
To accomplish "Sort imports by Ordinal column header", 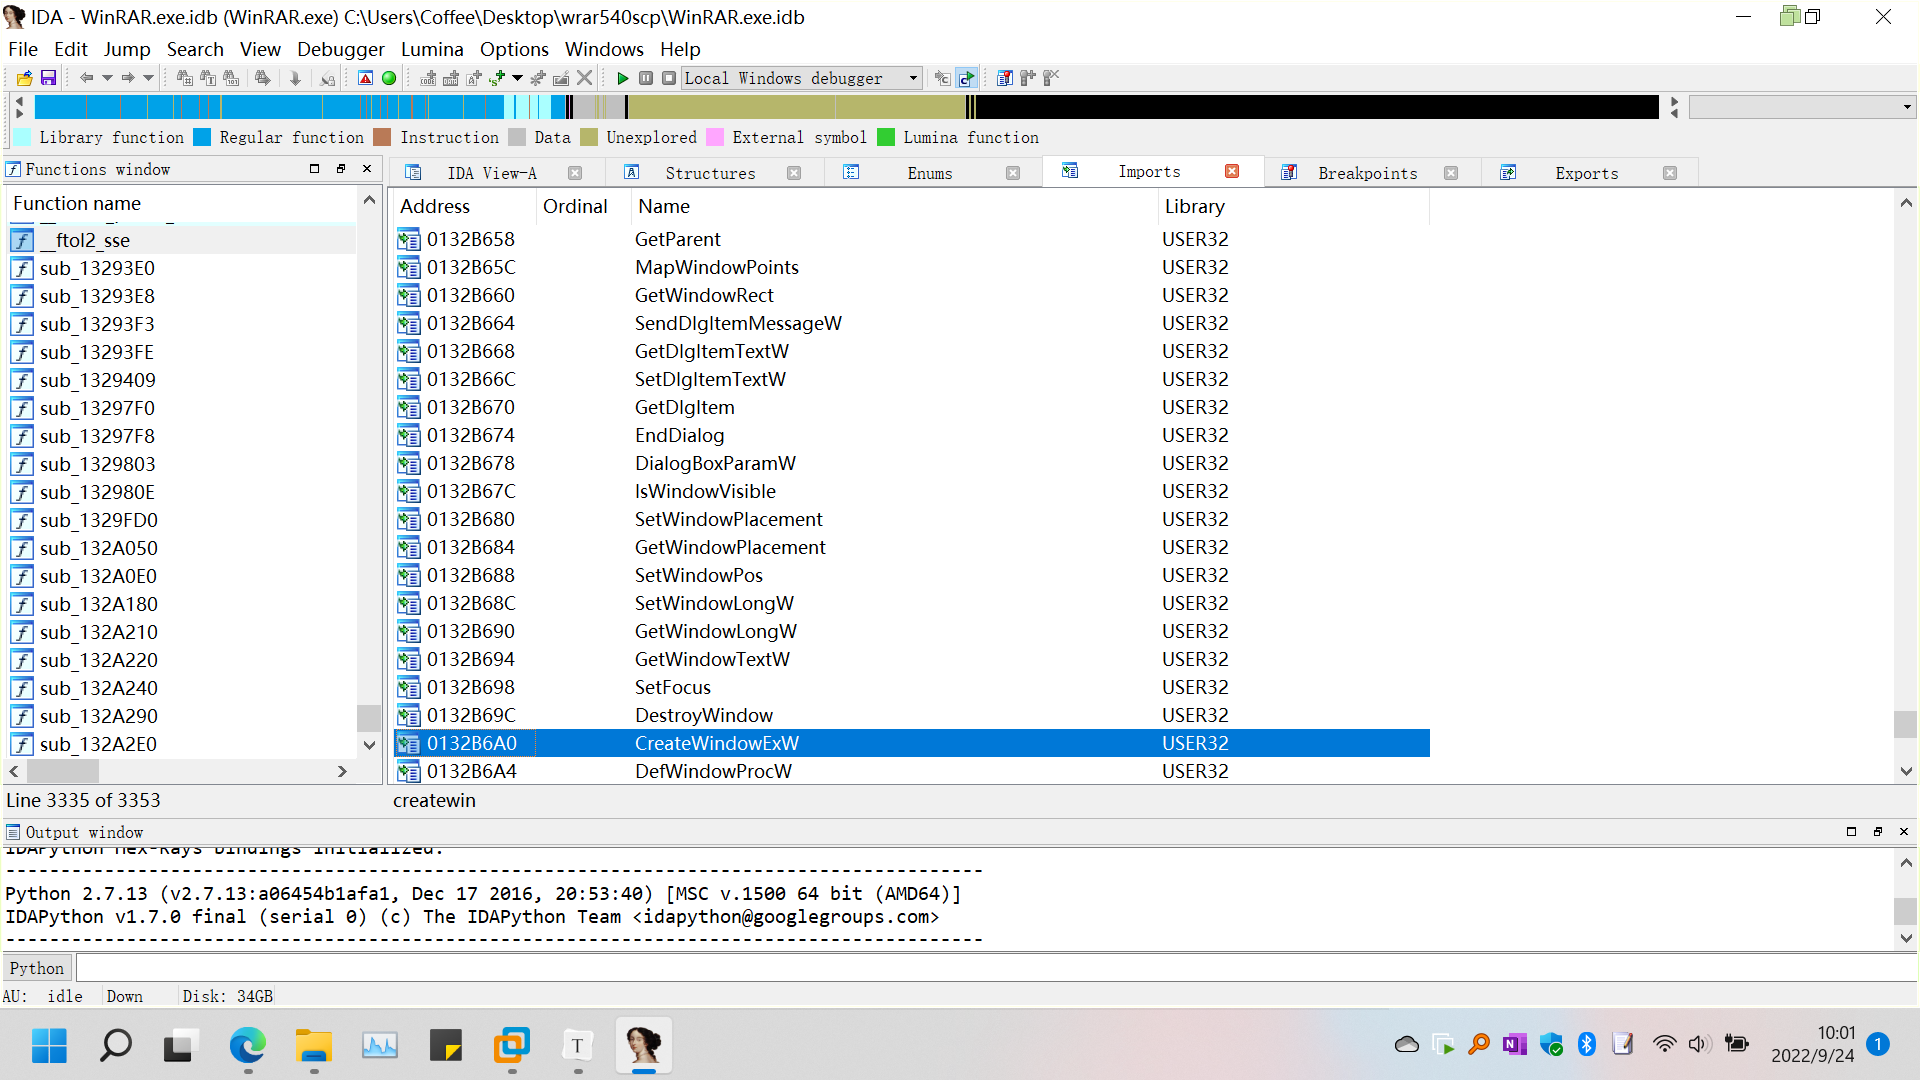I will pyautogui.click(x=583, y=206).
